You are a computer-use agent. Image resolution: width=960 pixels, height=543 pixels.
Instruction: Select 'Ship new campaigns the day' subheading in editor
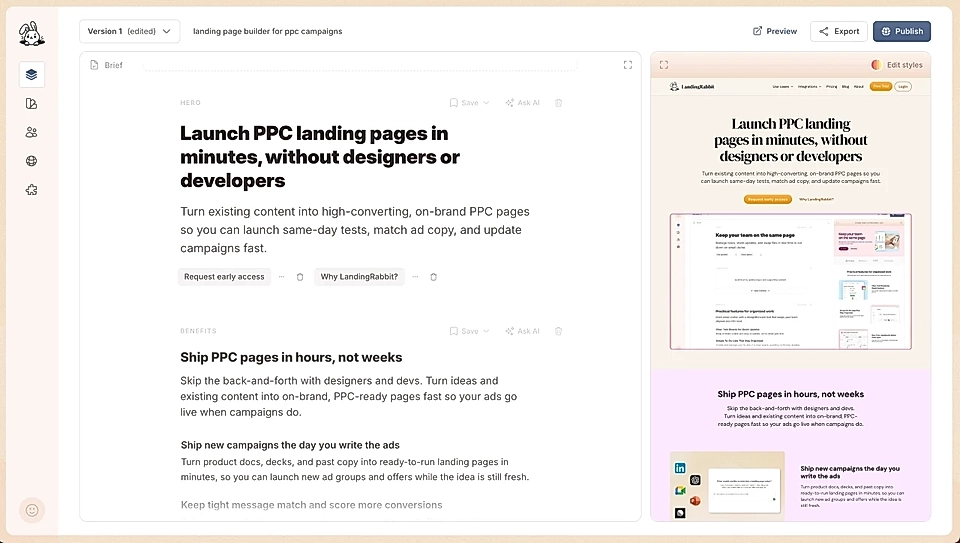click(290, 445)
